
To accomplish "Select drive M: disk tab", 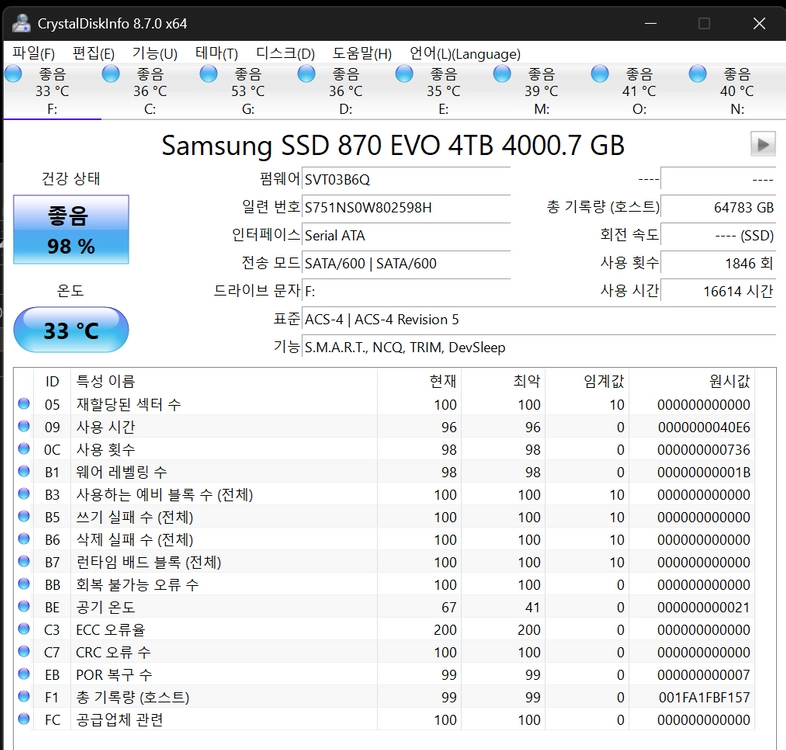I will (541, 91).
